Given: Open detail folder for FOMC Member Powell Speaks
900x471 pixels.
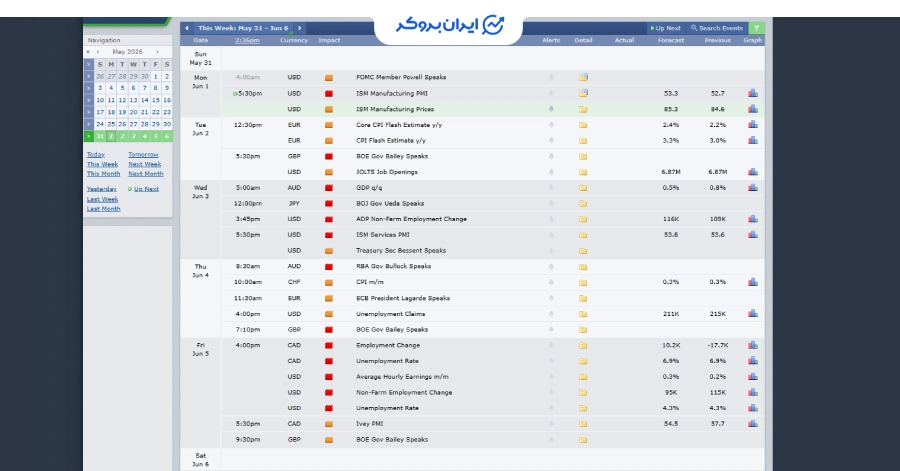Looking at the screenshot, I should 583,77.
